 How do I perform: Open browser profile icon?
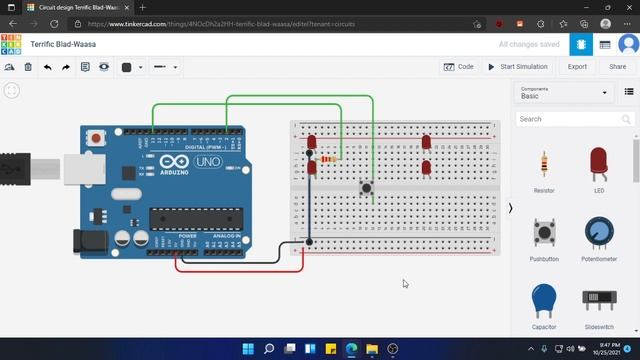[x=605, y=24]
